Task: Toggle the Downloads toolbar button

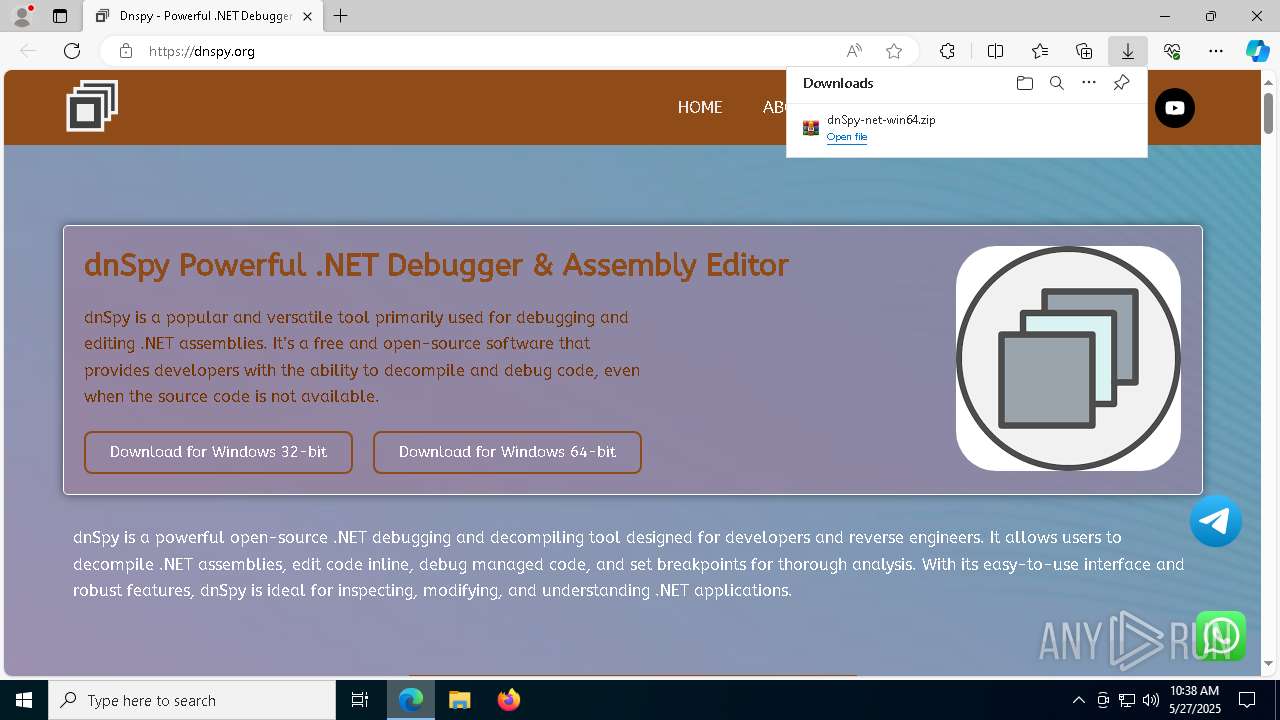Action: coord(1128,51)
